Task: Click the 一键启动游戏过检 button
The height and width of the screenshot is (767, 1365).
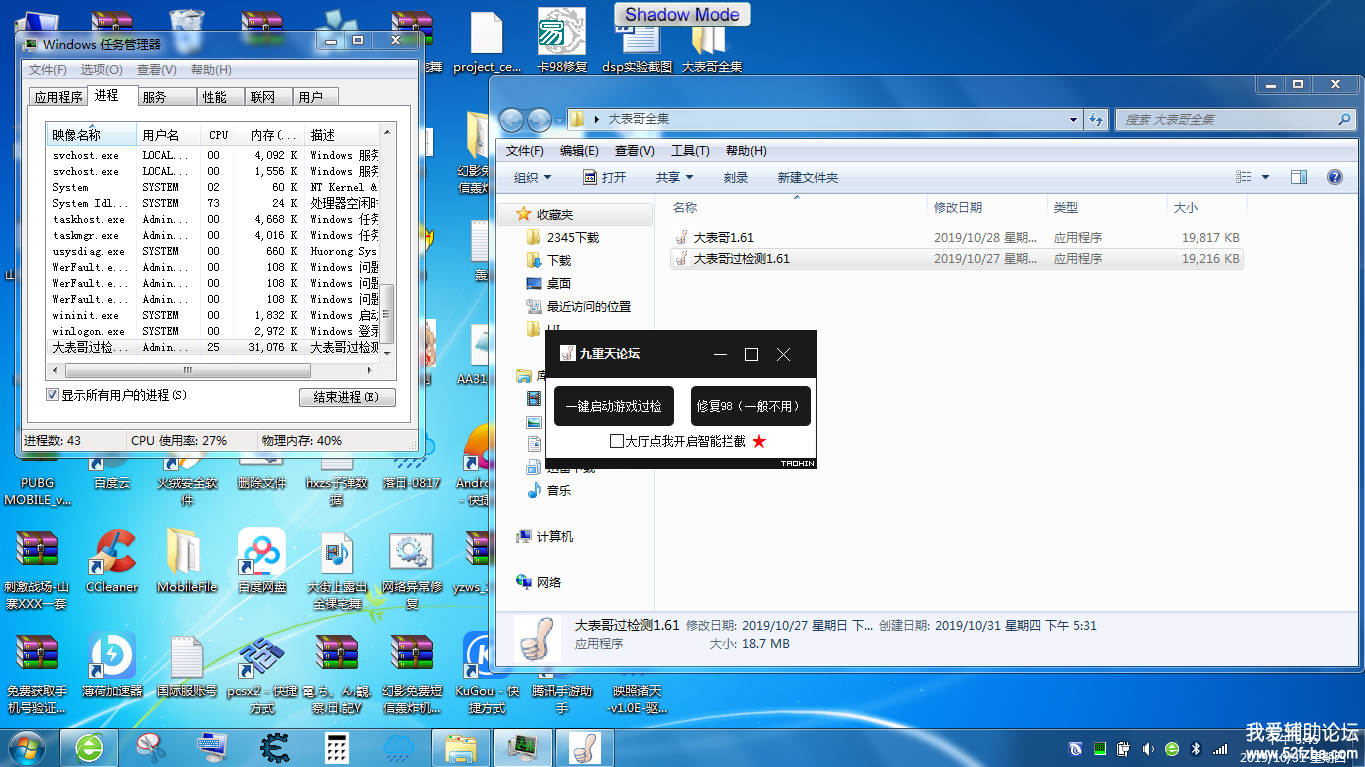Action: point(613,407)
